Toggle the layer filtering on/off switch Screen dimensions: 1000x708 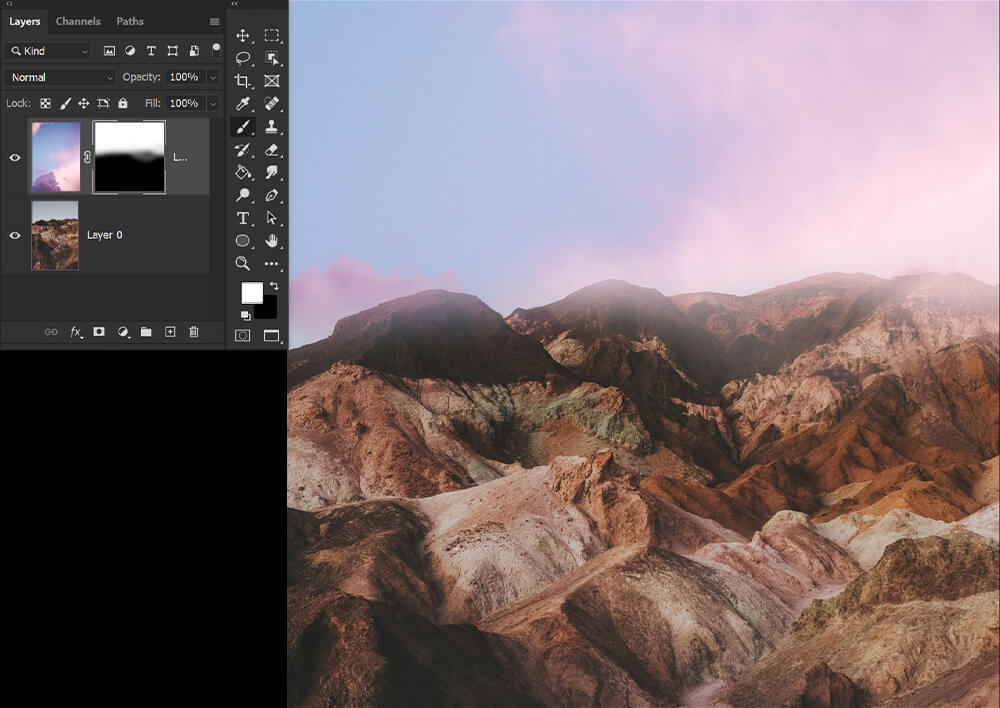[216, 48]
